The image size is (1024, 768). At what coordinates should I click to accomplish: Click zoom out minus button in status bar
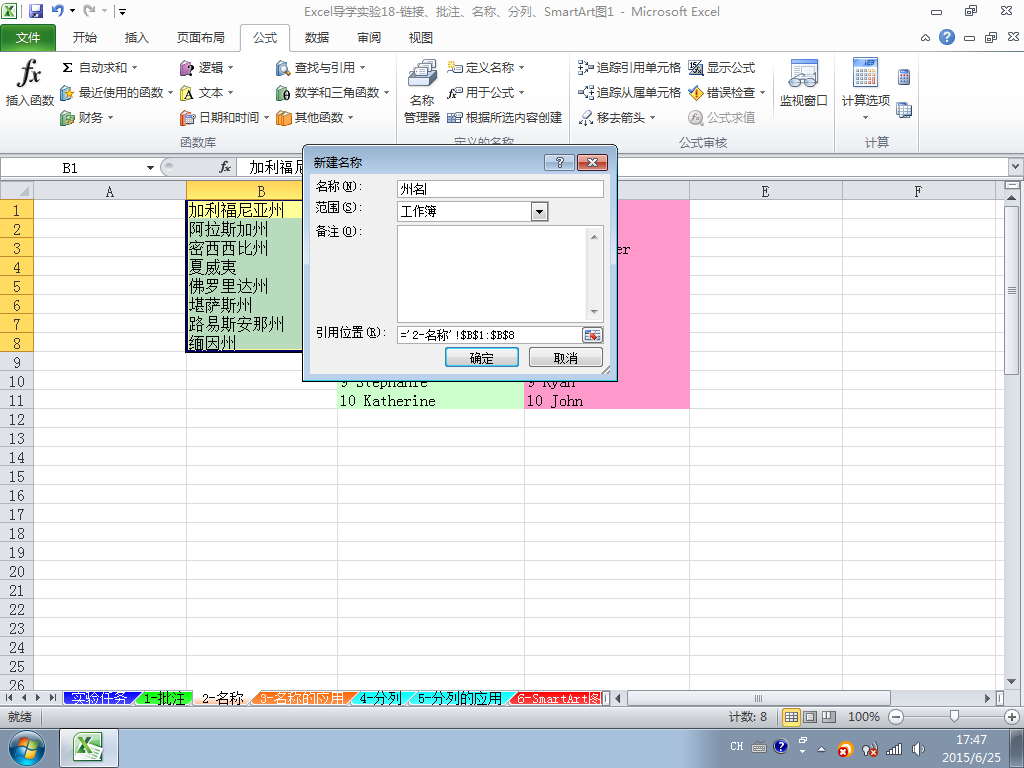click(x=896, y=717)
